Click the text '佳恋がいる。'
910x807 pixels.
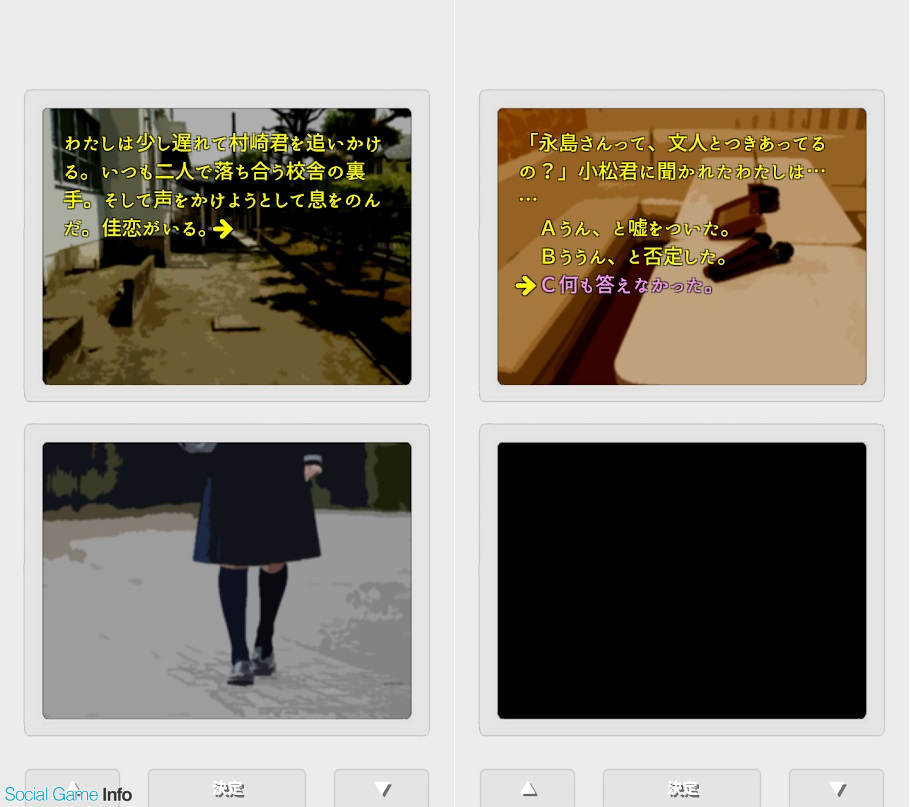(x=154, y=229)
